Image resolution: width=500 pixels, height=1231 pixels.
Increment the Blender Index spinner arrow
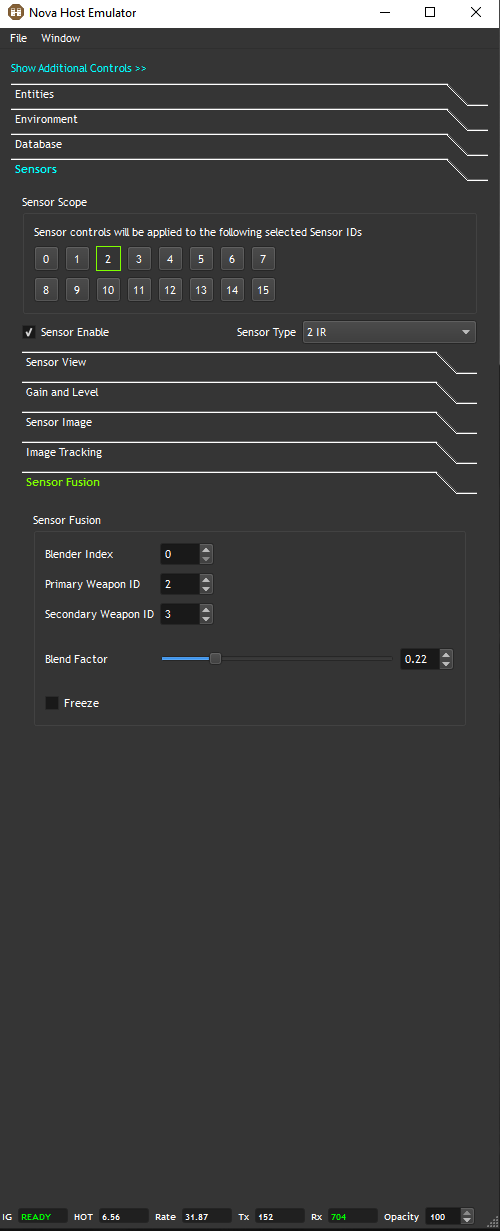[x=205, y=549]
